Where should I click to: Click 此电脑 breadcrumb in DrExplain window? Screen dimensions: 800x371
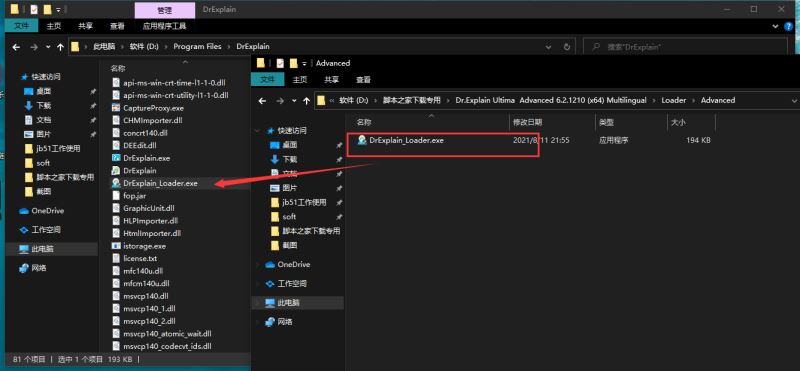tap(104, 46)
